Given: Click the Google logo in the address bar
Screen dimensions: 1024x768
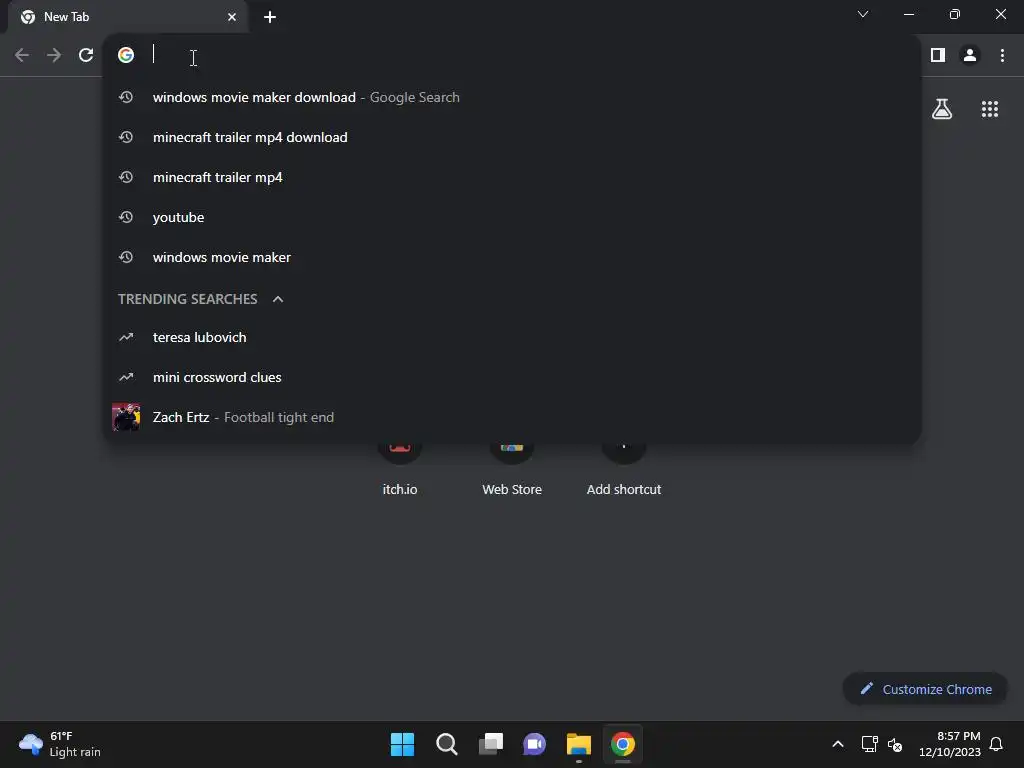Looking at the screenshot, I should tap(126, 55).
